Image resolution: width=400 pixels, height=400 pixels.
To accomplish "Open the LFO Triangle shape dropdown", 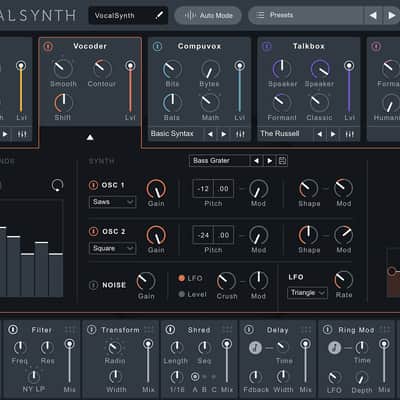I will 307,293.
